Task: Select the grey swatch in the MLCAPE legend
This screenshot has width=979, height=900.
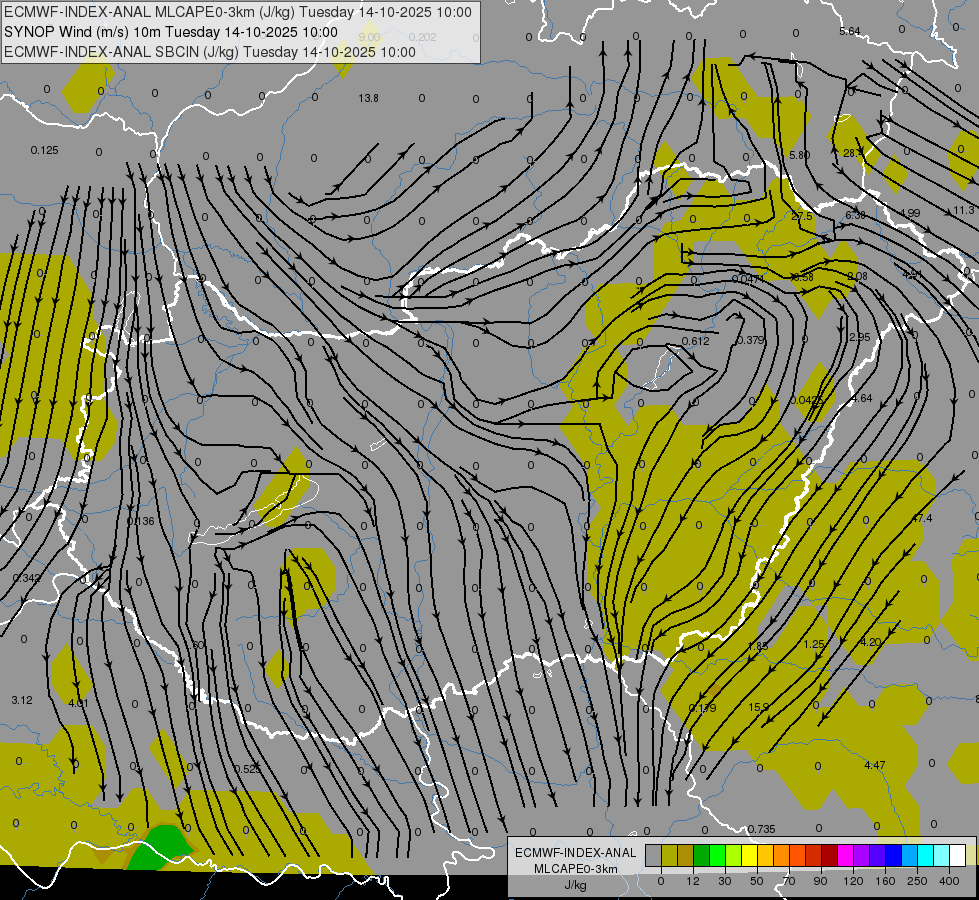Action: [654, 856]
